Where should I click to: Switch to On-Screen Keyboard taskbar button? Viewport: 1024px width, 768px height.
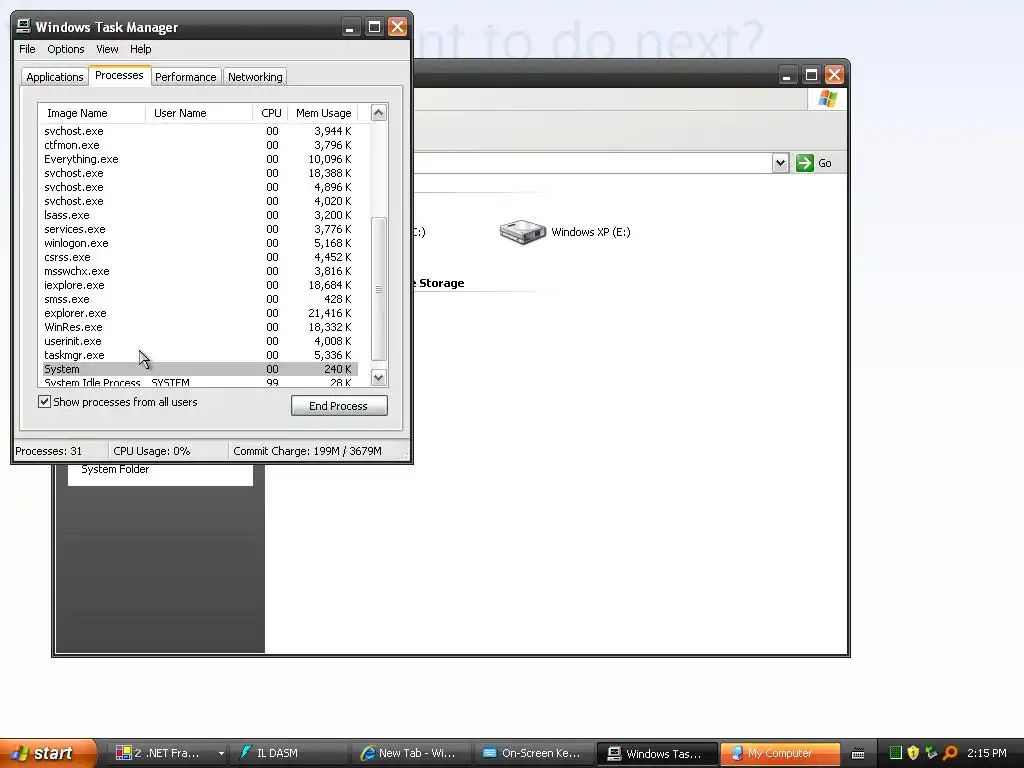coord(534,753)
